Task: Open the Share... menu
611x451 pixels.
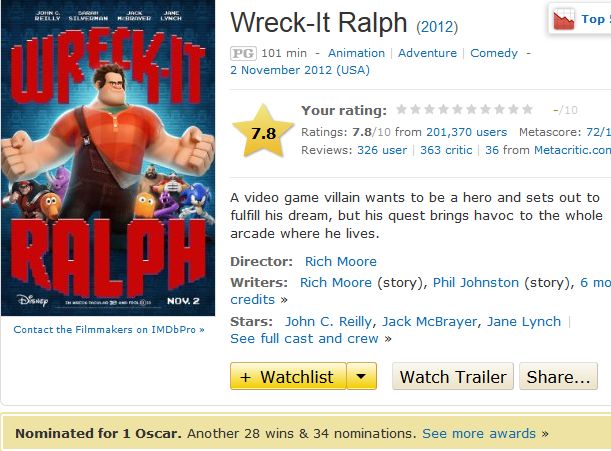Action: point(558,376)
